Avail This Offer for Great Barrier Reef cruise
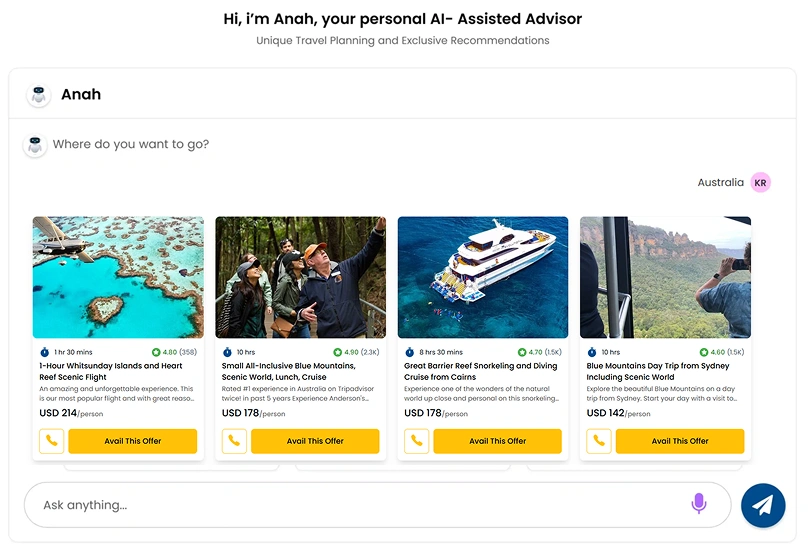This screenshot has height=546, width=808. [497, 441]
